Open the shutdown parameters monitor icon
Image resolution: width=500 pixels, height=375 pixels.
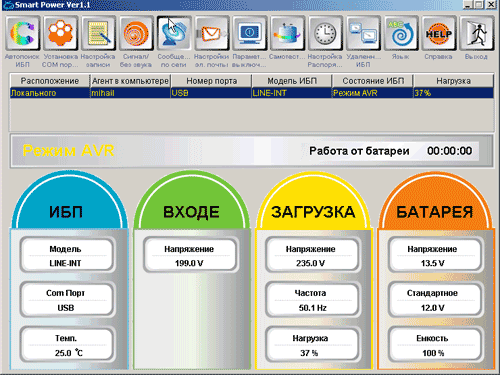click(x=249, y=34)
